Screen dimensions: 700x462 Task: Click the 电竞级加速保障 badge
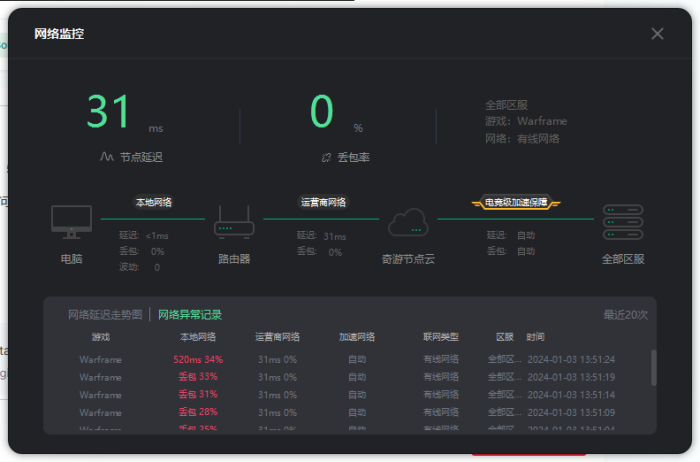(516, 203)
